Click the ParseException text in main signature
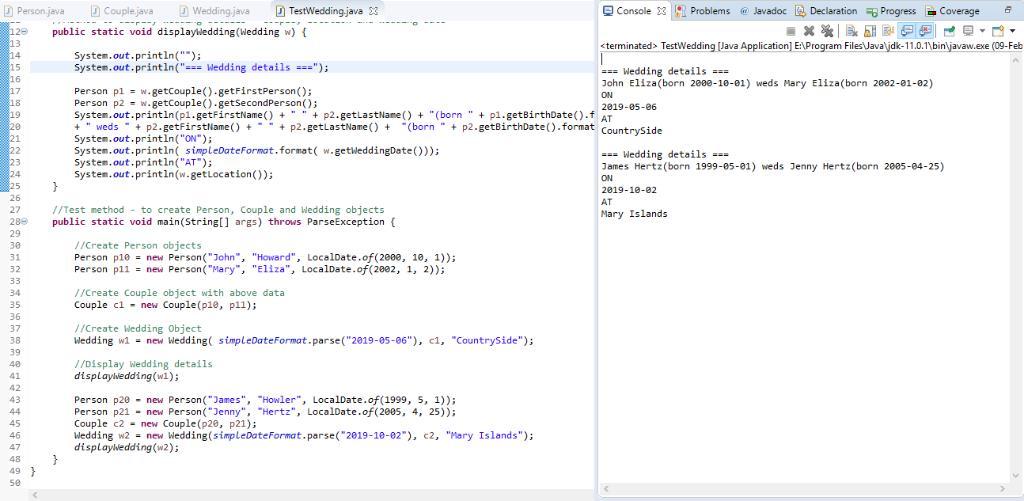The height and width of the screenshot is (501, 1024). [345, 221]
